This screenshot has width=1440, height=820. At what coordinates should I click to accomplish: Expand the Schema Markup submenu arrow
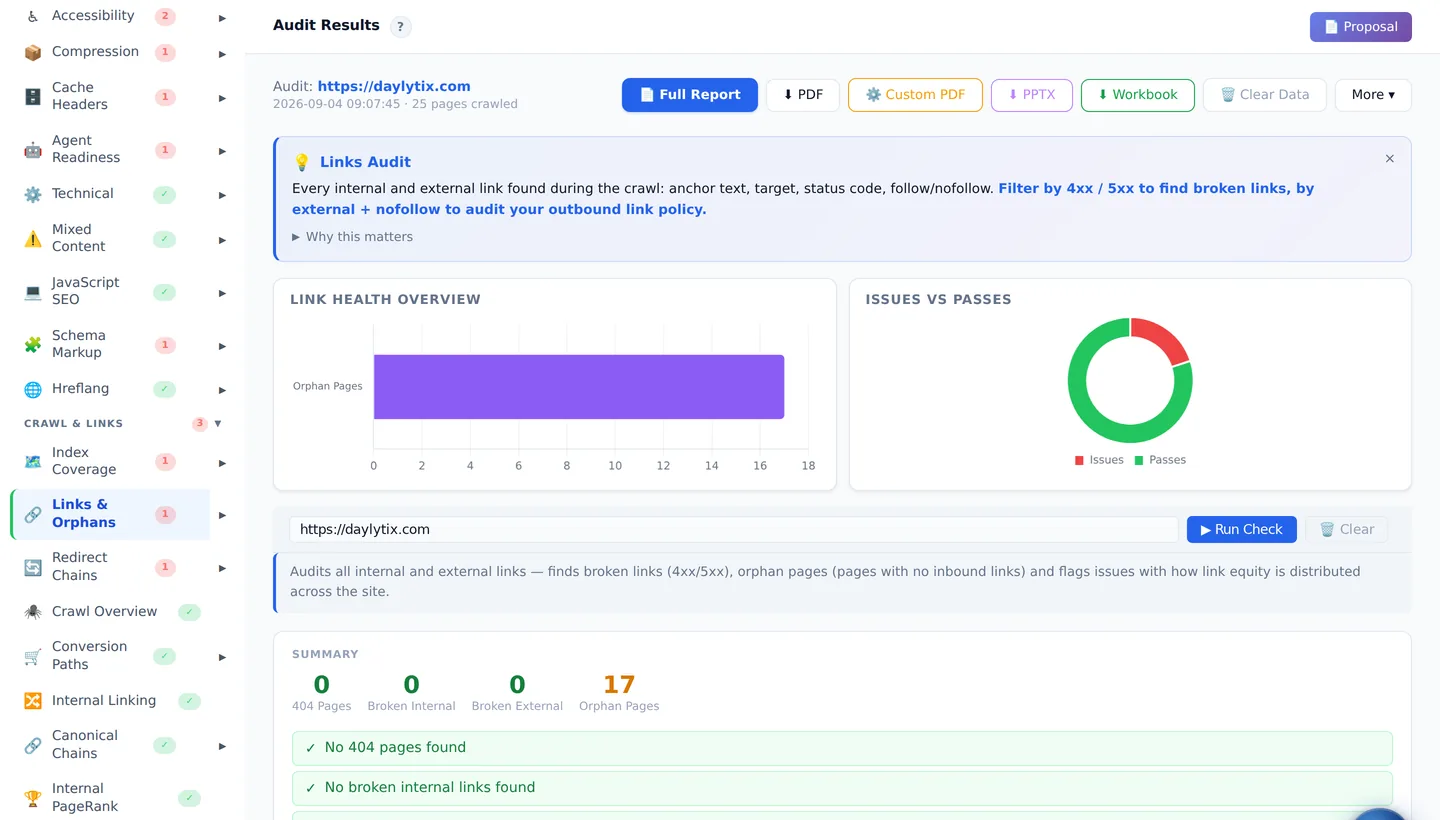[222, 346]
